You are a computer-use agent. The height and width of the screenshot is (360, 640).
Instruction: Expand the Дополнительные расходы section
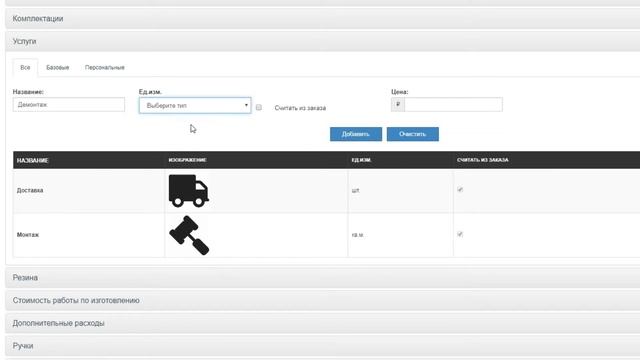click(322, 323)
